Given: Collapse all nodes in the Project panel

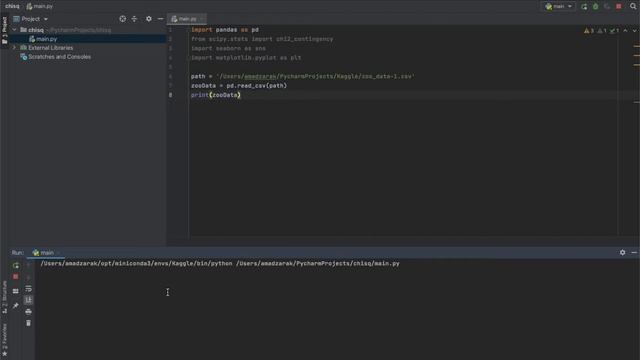Looking at the screenshot, I should (134, 19).
